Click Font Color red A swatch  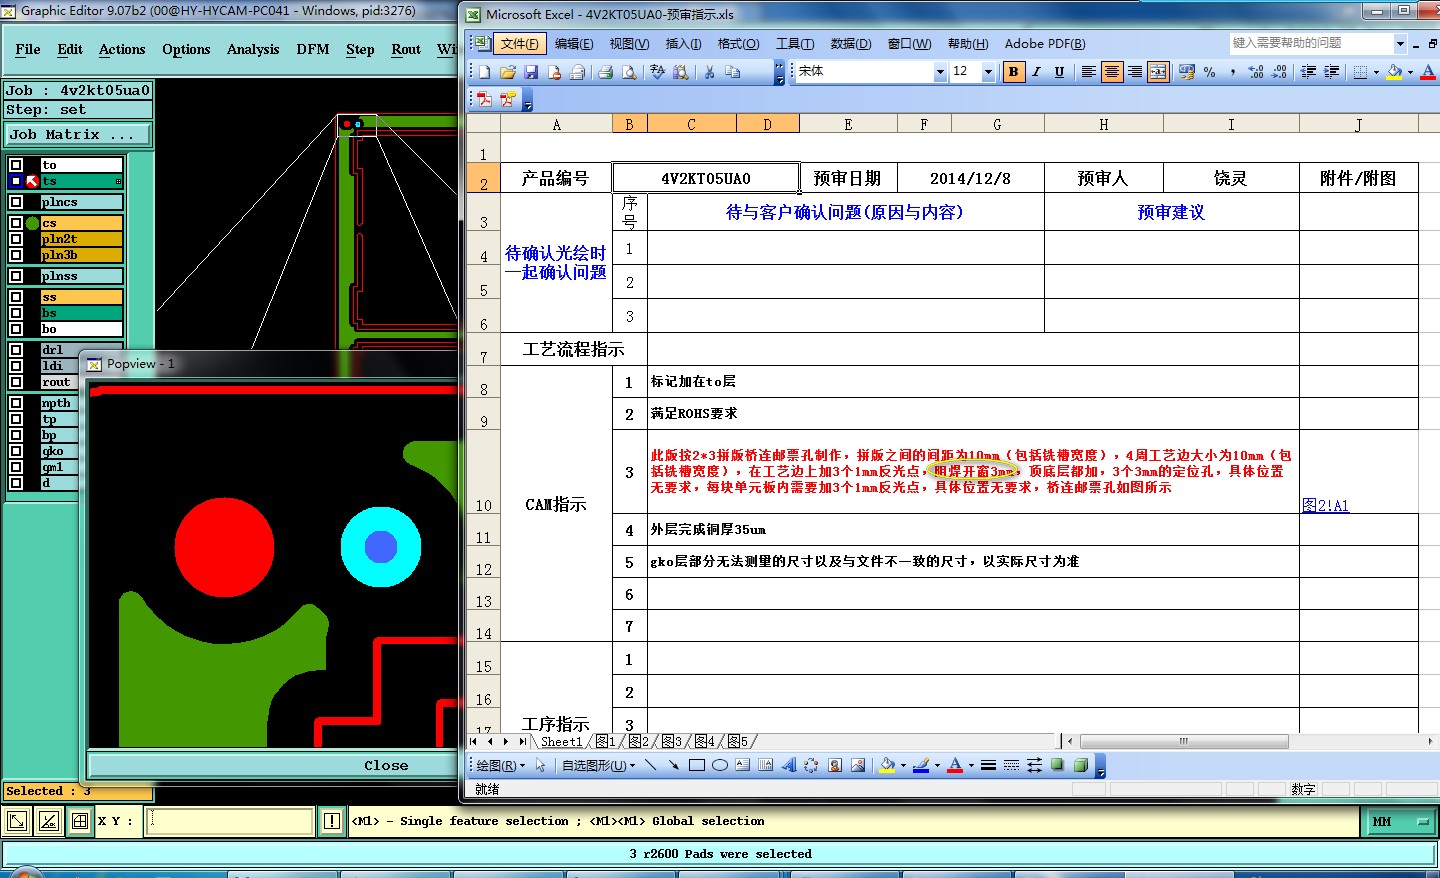[x=1428, y=72]
